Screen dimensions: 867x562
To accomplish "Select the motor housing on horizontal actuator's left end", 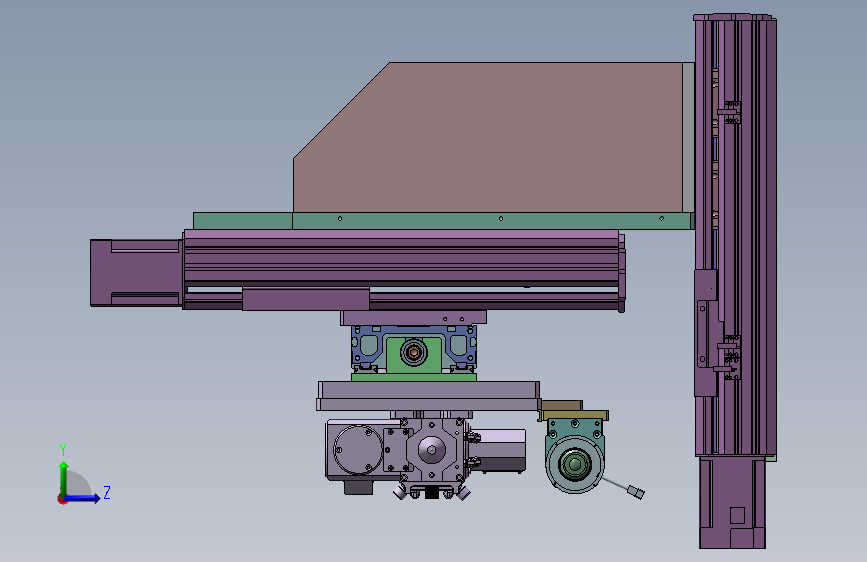I will [x=136, y=273].
